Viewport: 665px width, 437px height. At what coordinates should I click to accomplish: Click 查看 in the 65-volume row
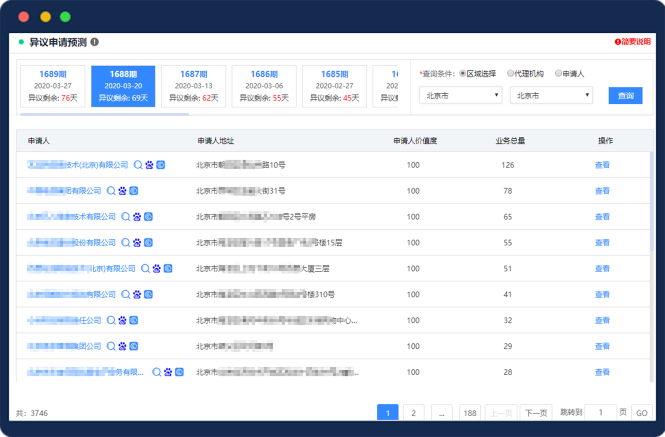(x=602, y=217)
